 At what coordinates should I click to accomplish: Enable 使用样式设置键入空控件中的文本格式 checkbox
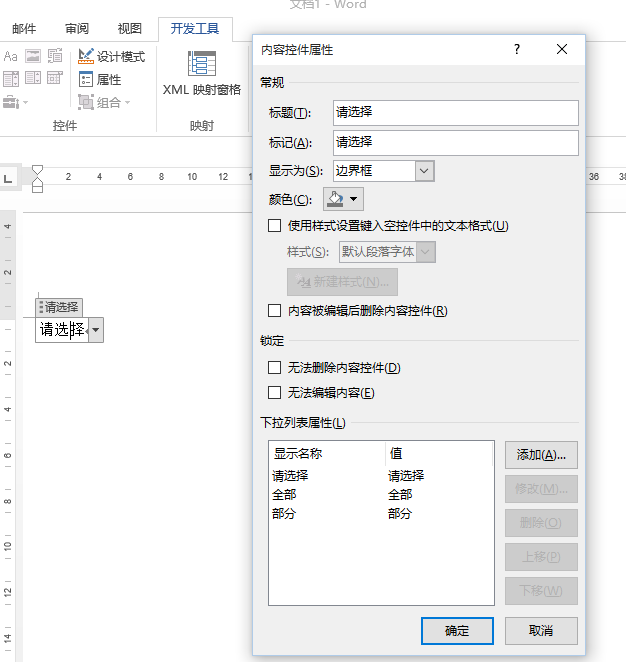(x=274, y=225)
